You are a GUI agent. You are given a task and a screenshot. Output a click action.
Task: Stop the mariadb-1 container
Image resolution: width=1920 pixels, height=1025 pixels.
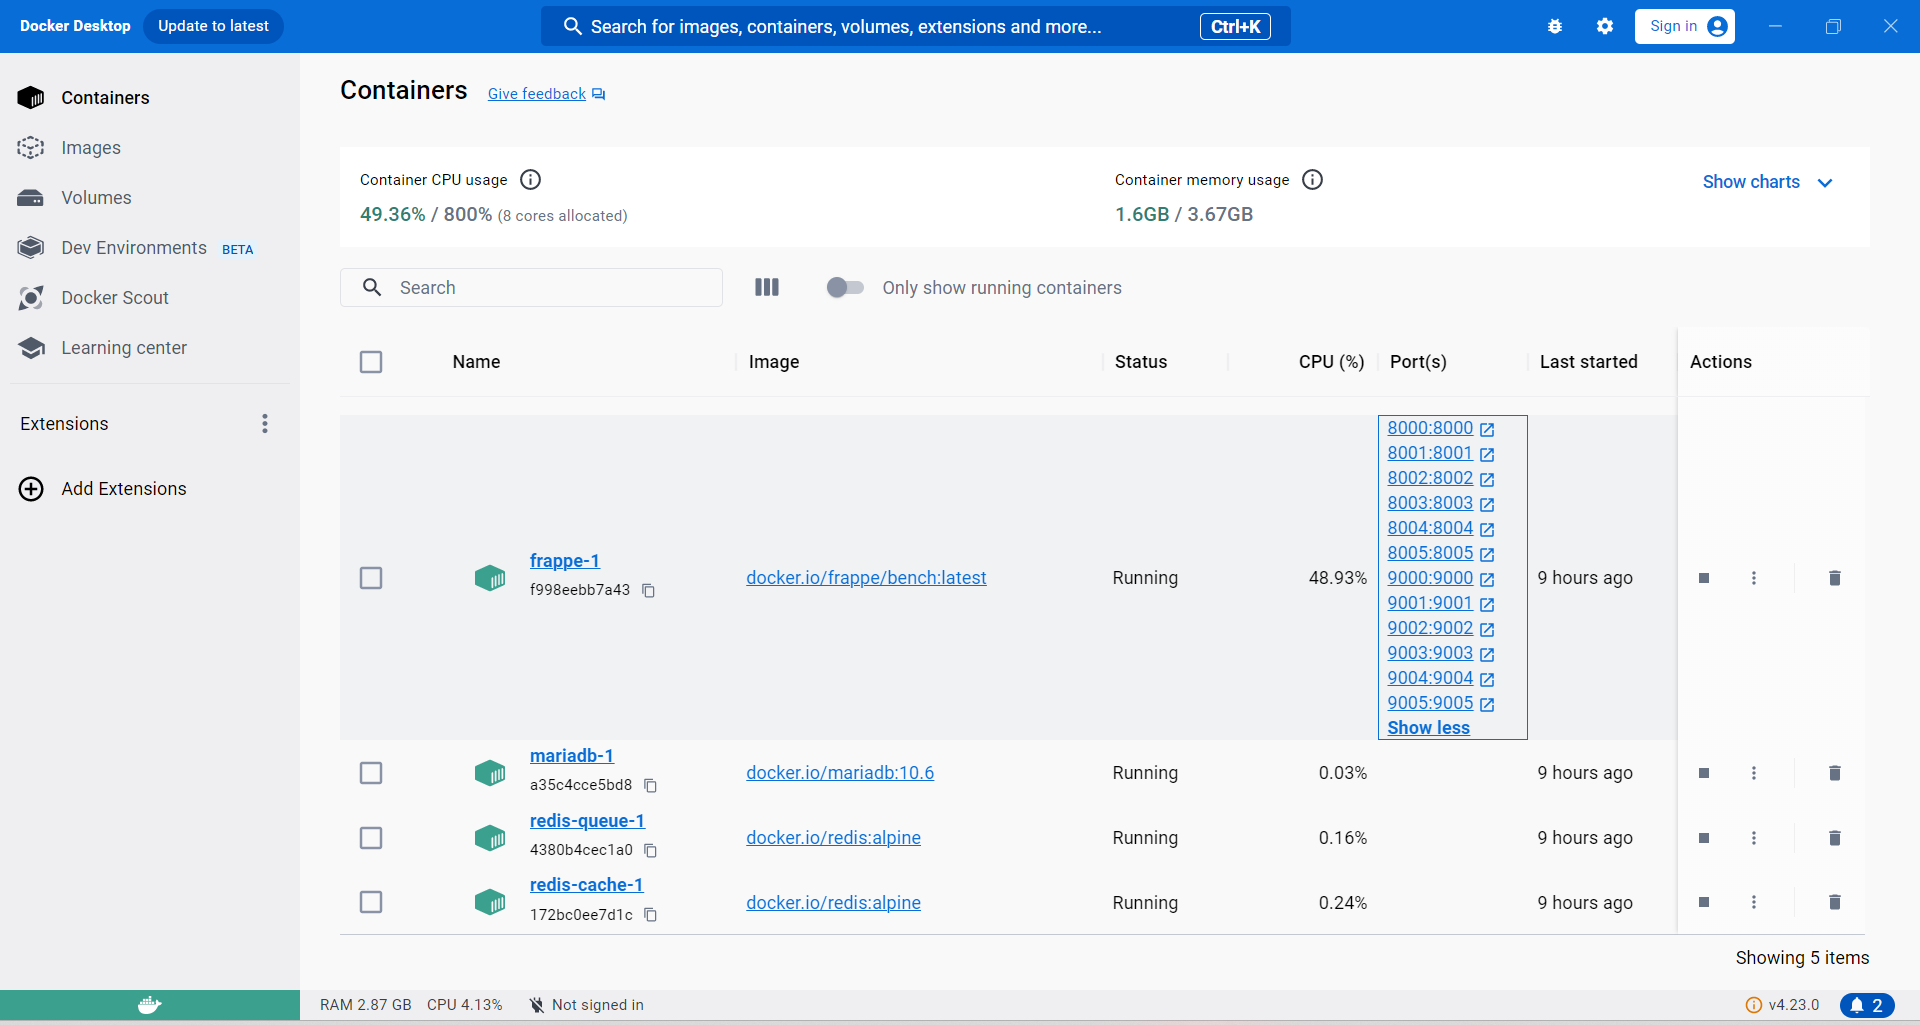[x=1704, y=773]
